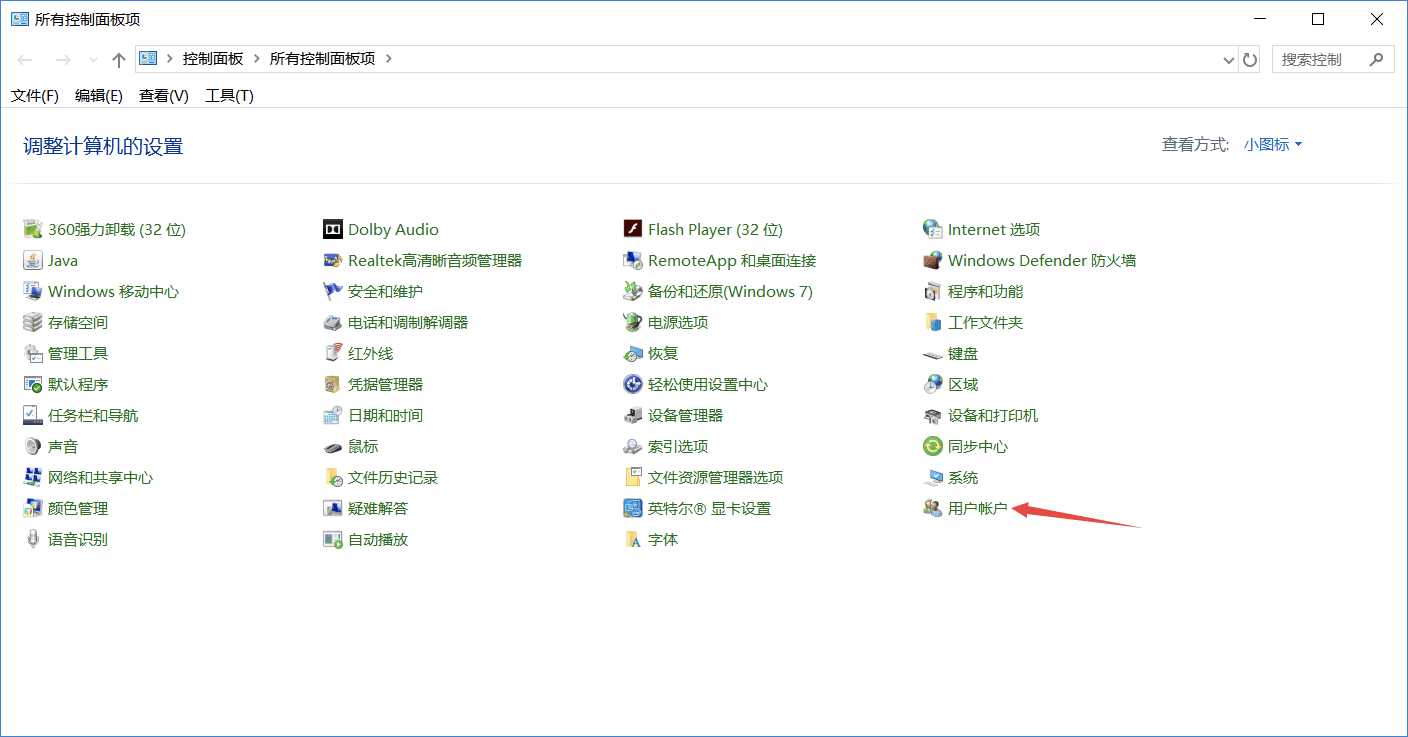This screenshot has height=737, width=1408.
Task: Click the forward navigation arrow
Action: tap(62, 60)
